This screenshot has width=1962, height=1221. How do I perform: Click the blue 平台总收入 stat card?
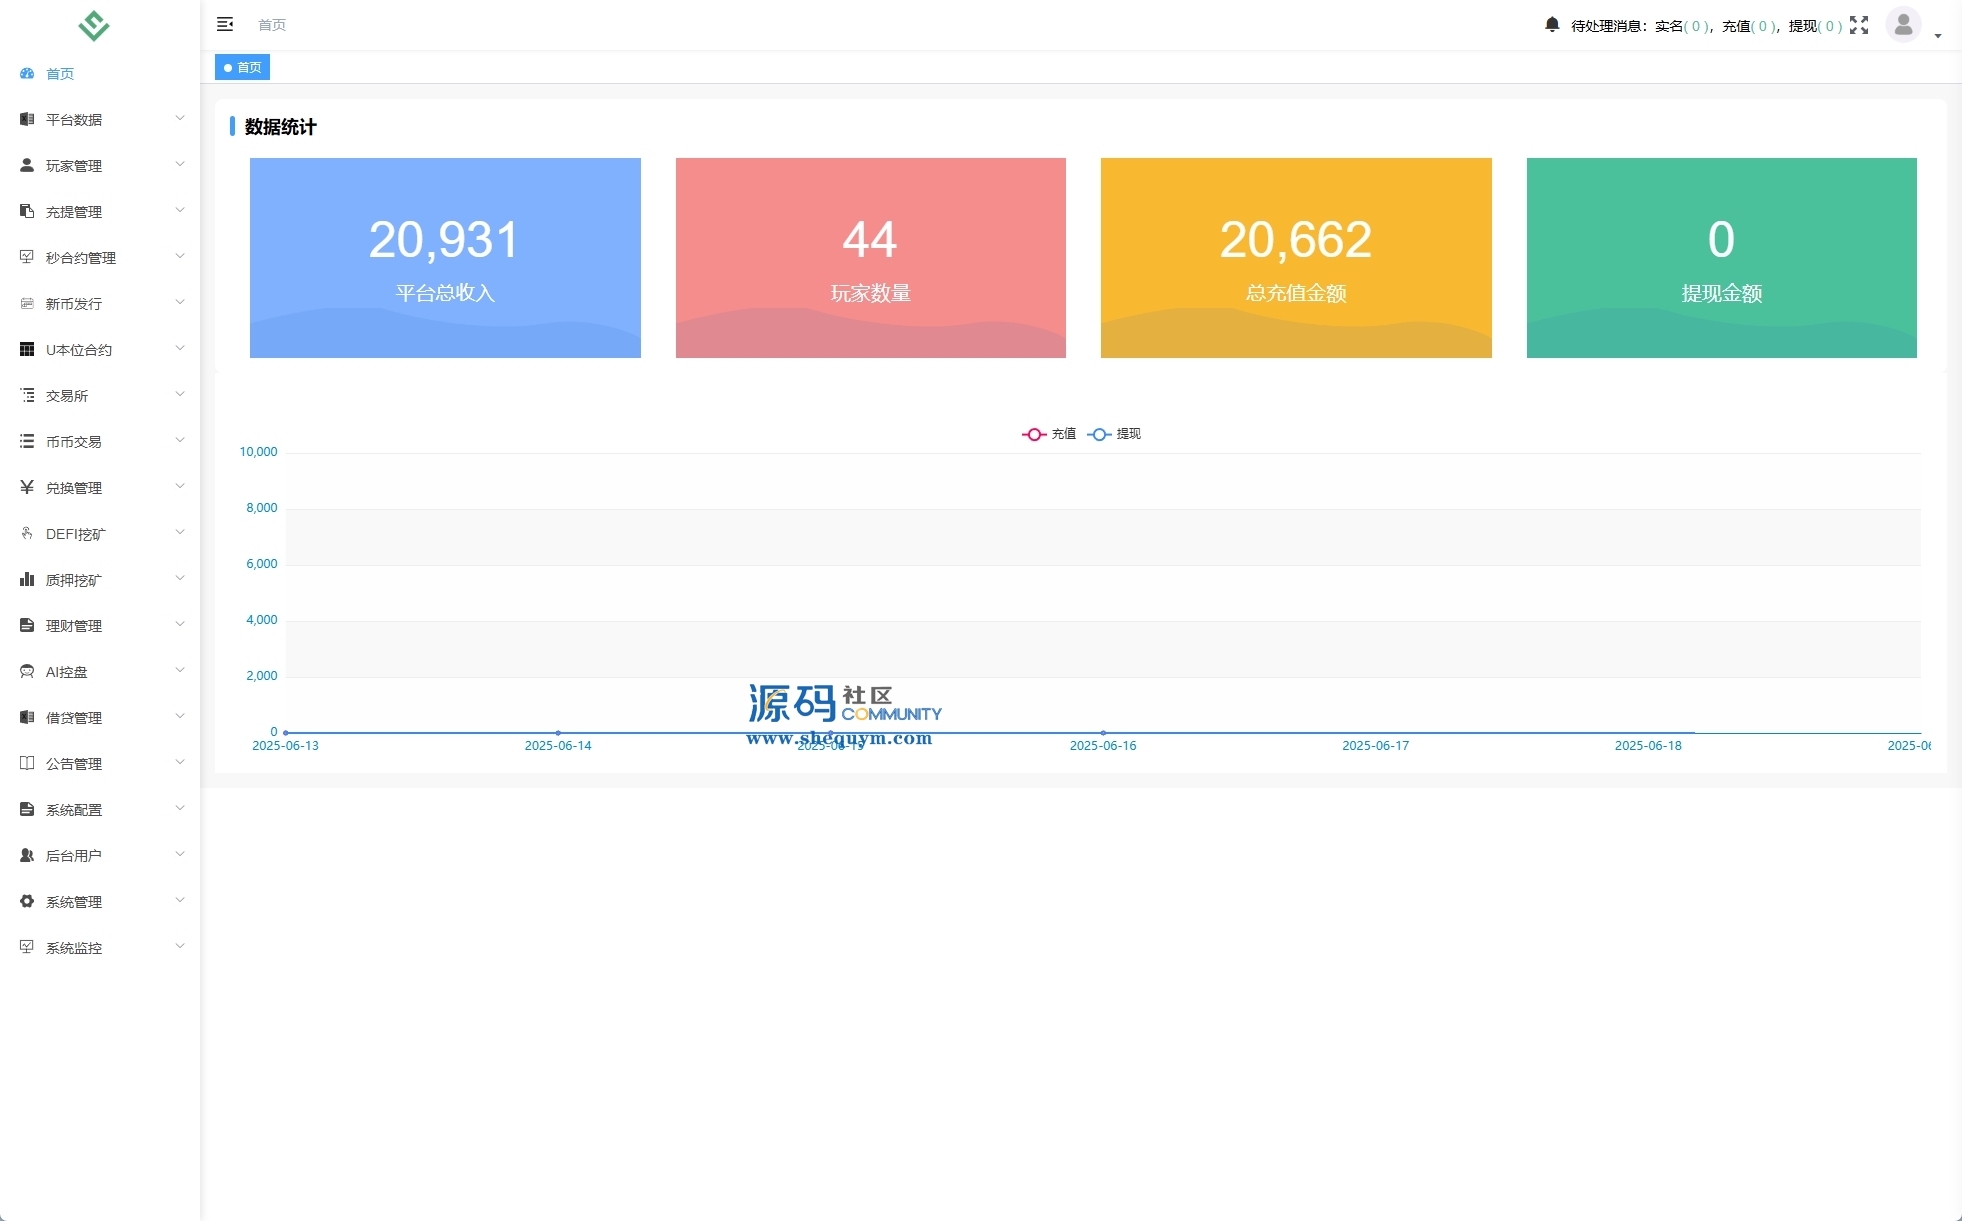pos(445,258)
